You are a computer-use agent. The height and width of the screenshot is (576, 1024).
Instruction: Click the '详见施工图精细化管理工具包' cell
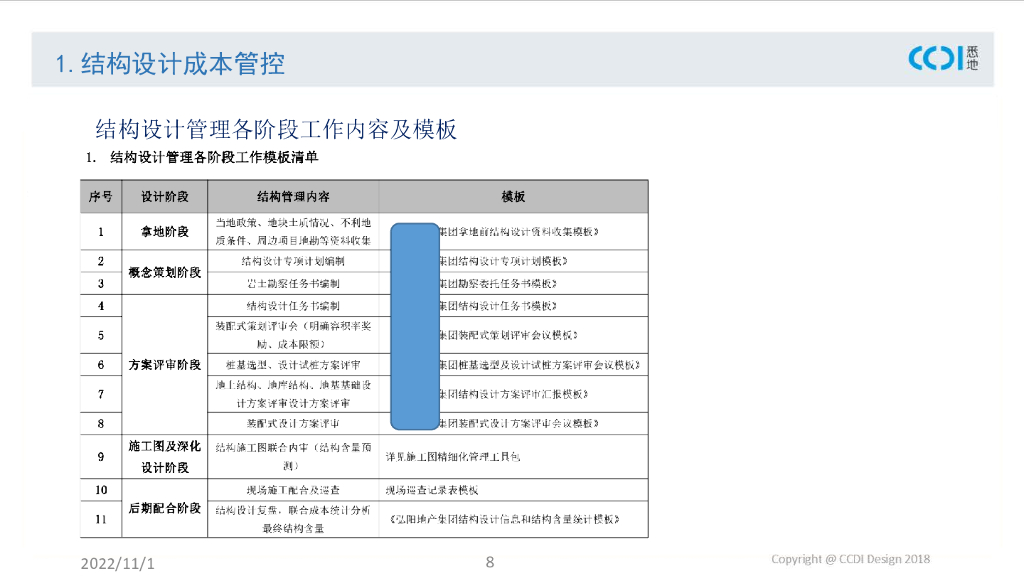point(513,456)
